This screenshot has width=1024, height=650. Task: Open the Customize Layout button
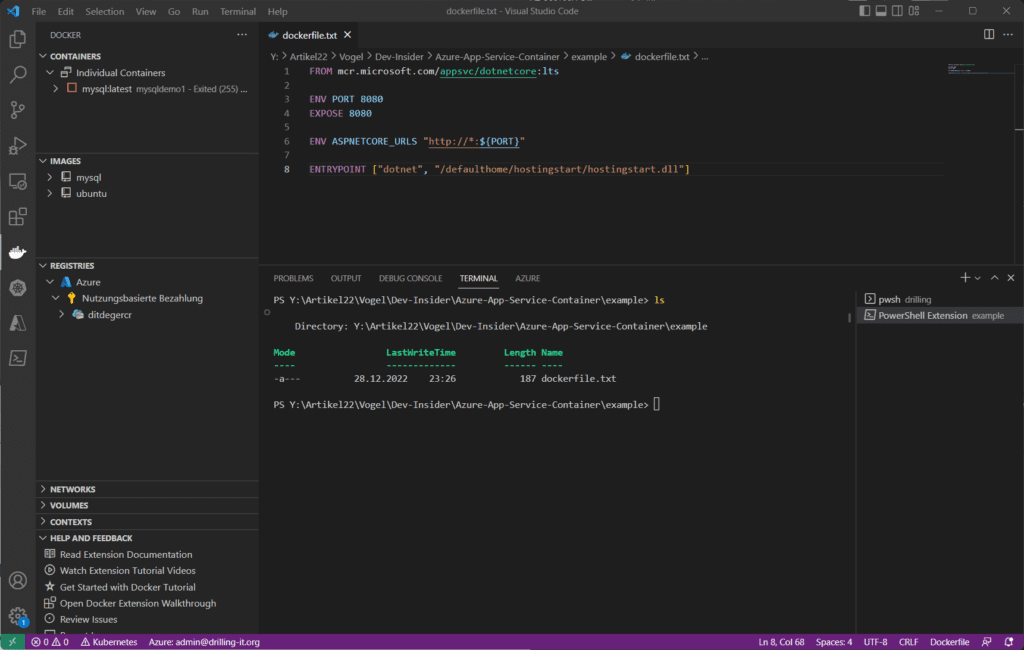point(914,11)
